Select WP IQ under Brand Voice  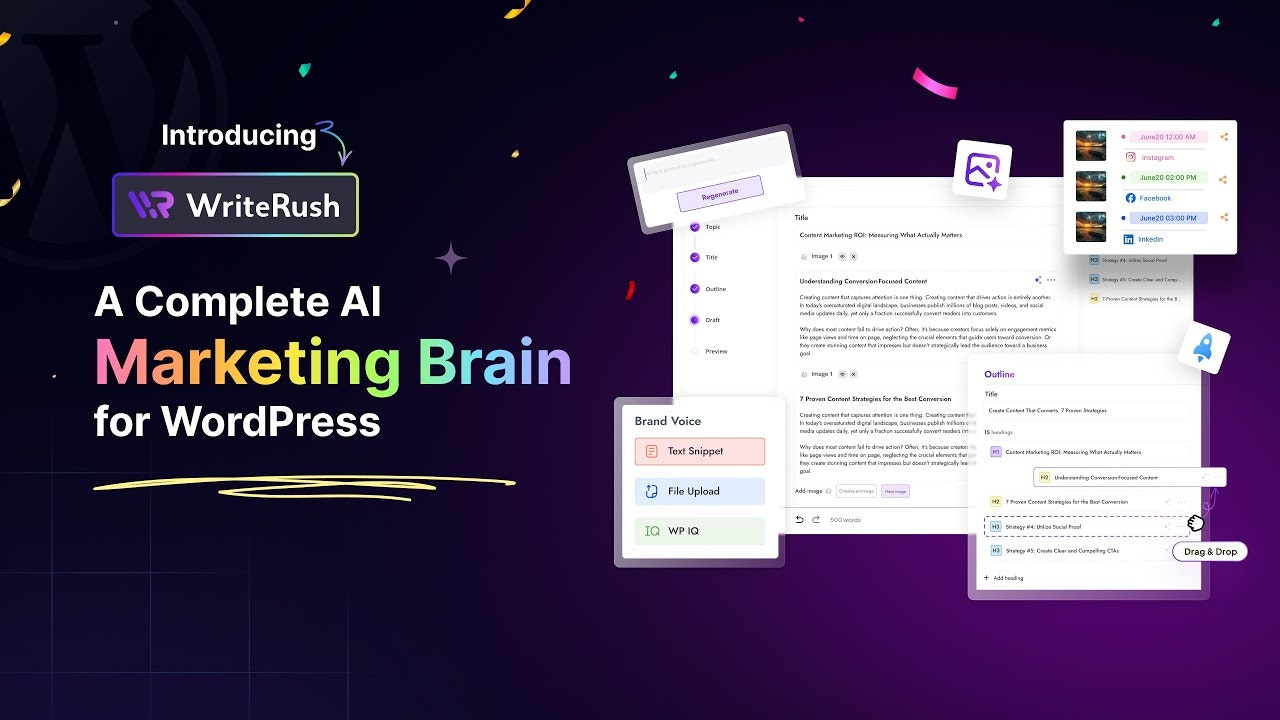coord(700,531)
